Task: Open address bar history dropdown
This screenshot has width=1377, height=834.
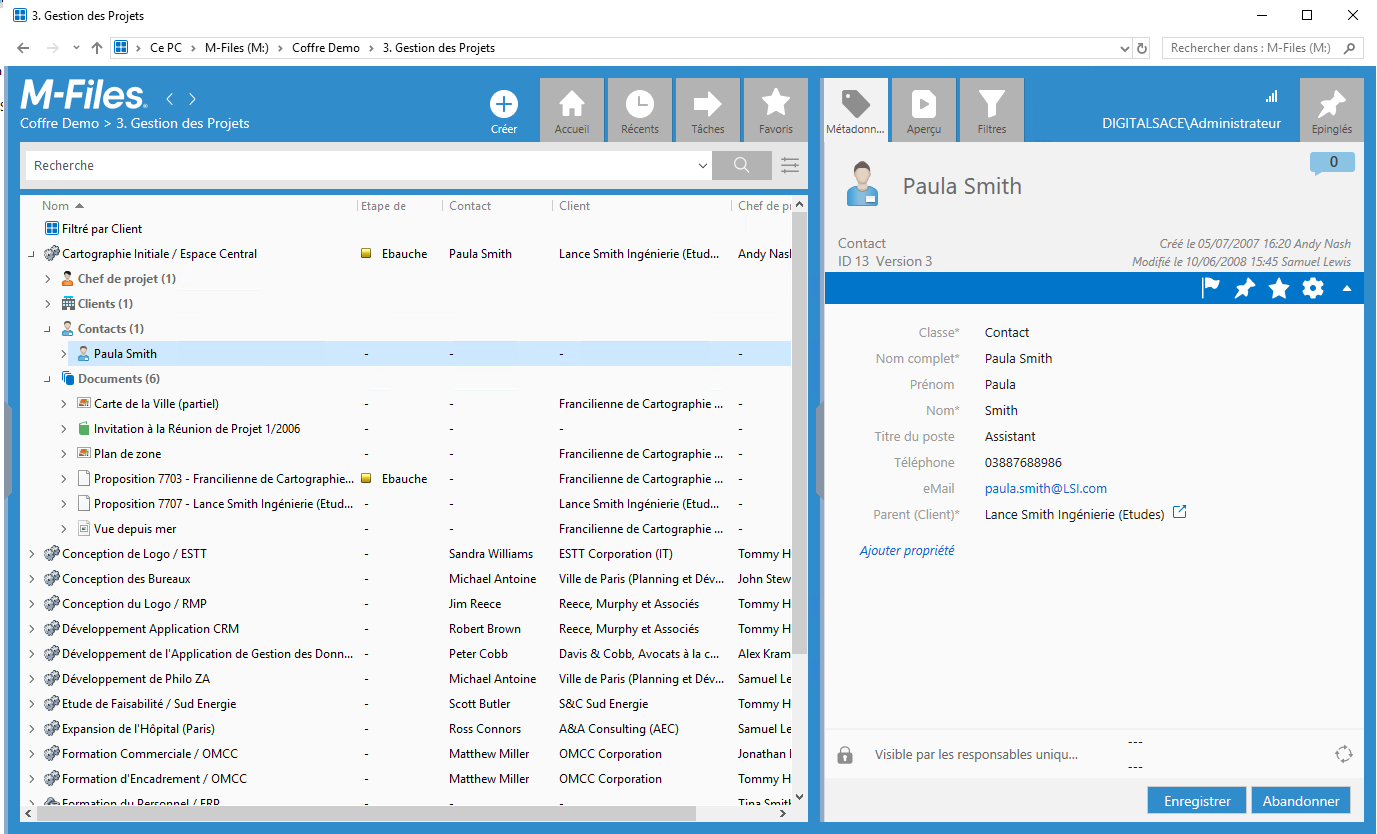Action: 1125,48
